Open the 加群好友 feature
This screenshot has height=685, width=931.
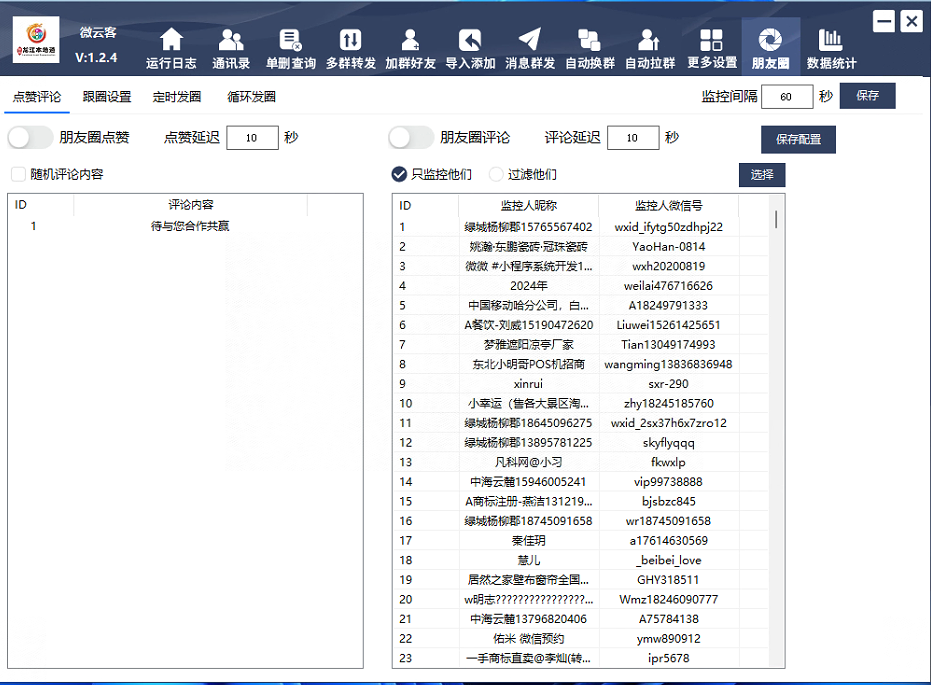(x=410, y=45)
